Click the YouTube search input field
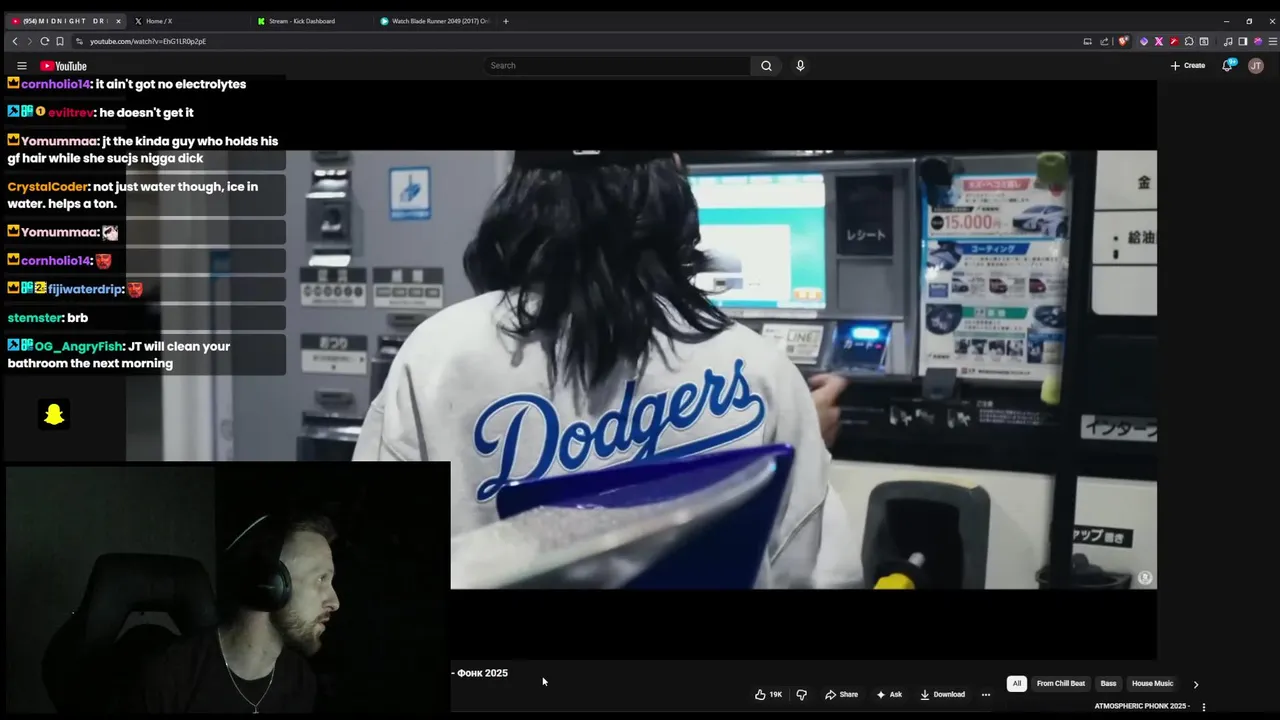The height and width of the screenshot is (720, 1280). click(617, 66)
